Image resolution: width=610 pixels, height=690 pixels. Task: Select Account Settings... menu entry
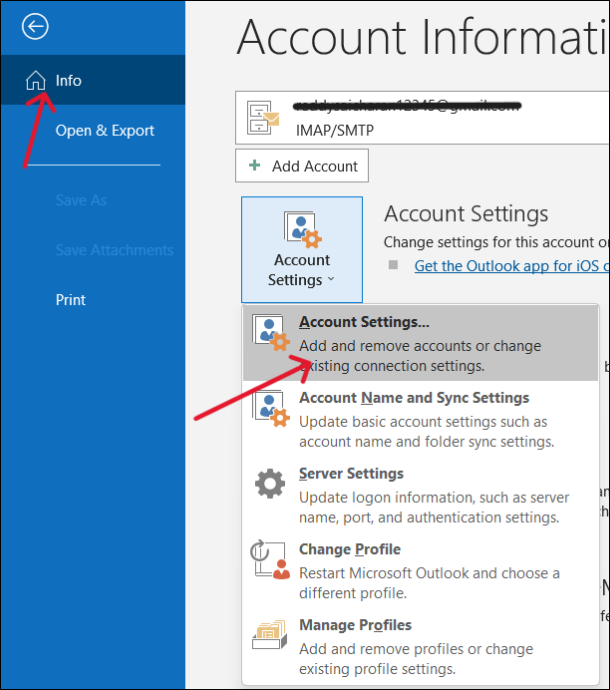tap(420, 343)
